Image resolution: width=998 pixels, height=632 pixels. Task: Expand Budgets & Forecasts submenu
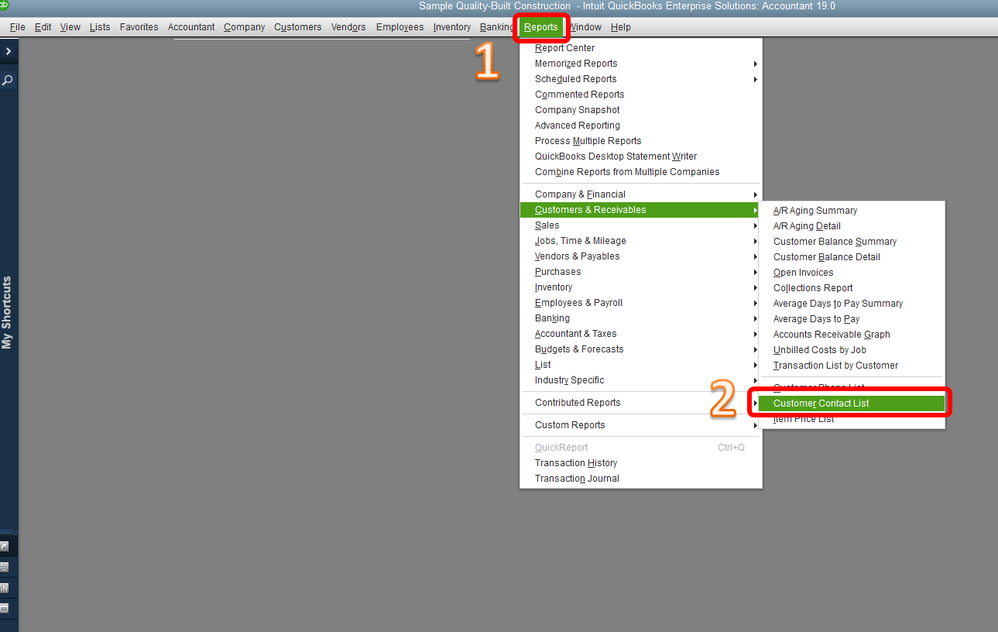641,349
